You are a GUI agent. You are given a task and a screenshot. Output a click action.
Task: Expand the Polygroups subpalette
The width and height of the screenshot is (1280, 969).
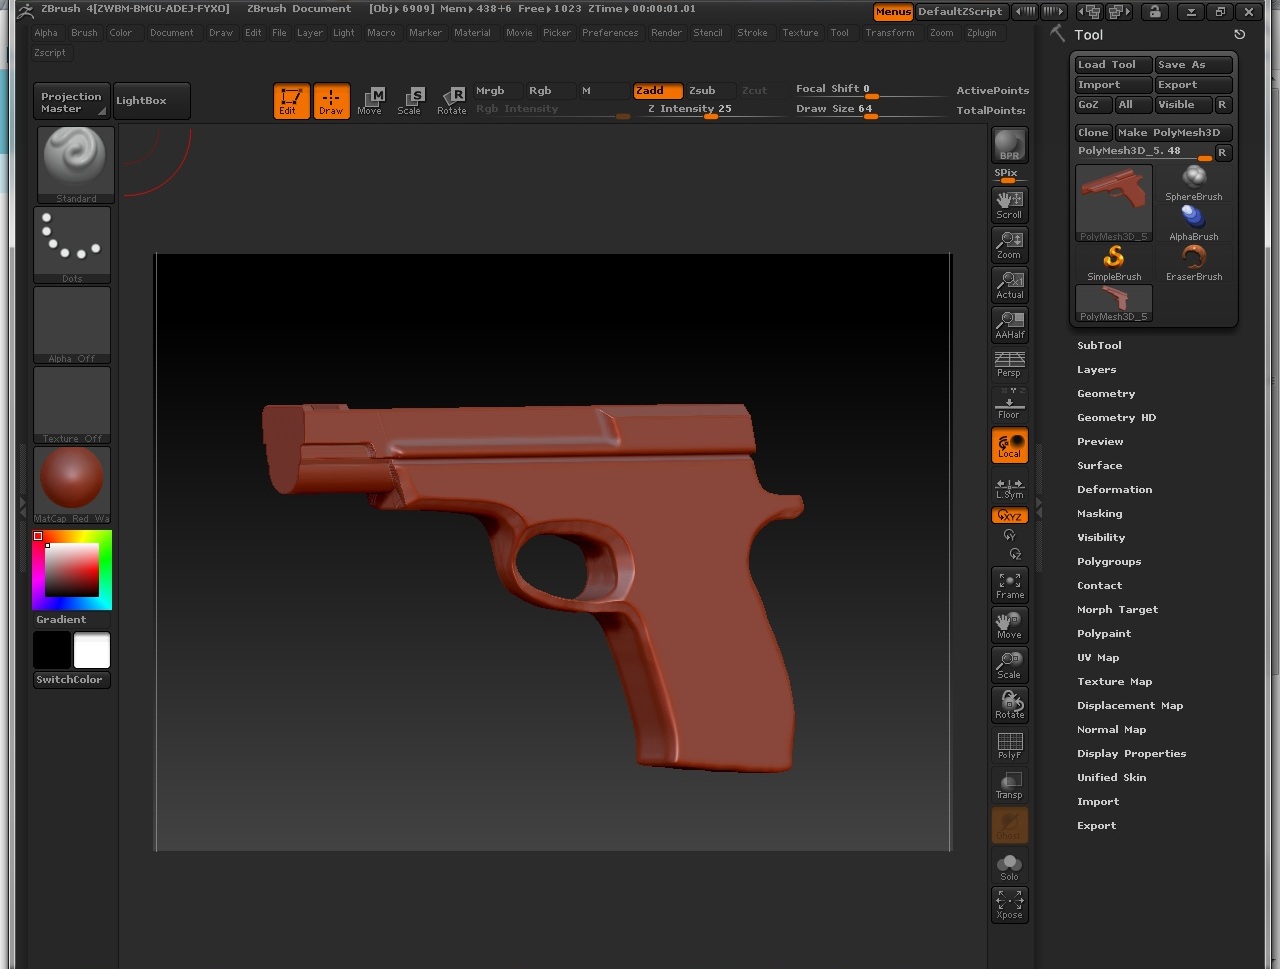[x=1109, y=561]
